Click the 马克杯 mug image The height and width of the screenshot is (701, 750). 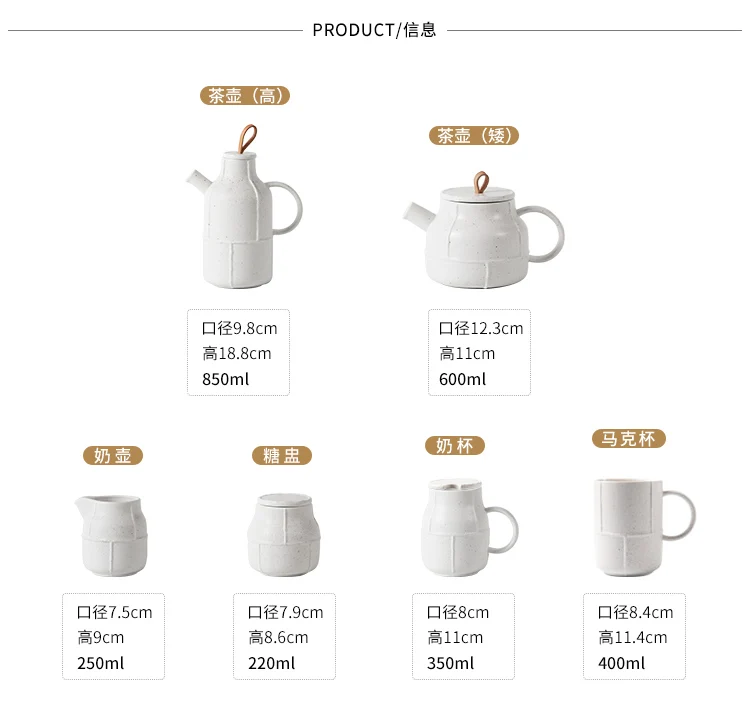[644, 527]
